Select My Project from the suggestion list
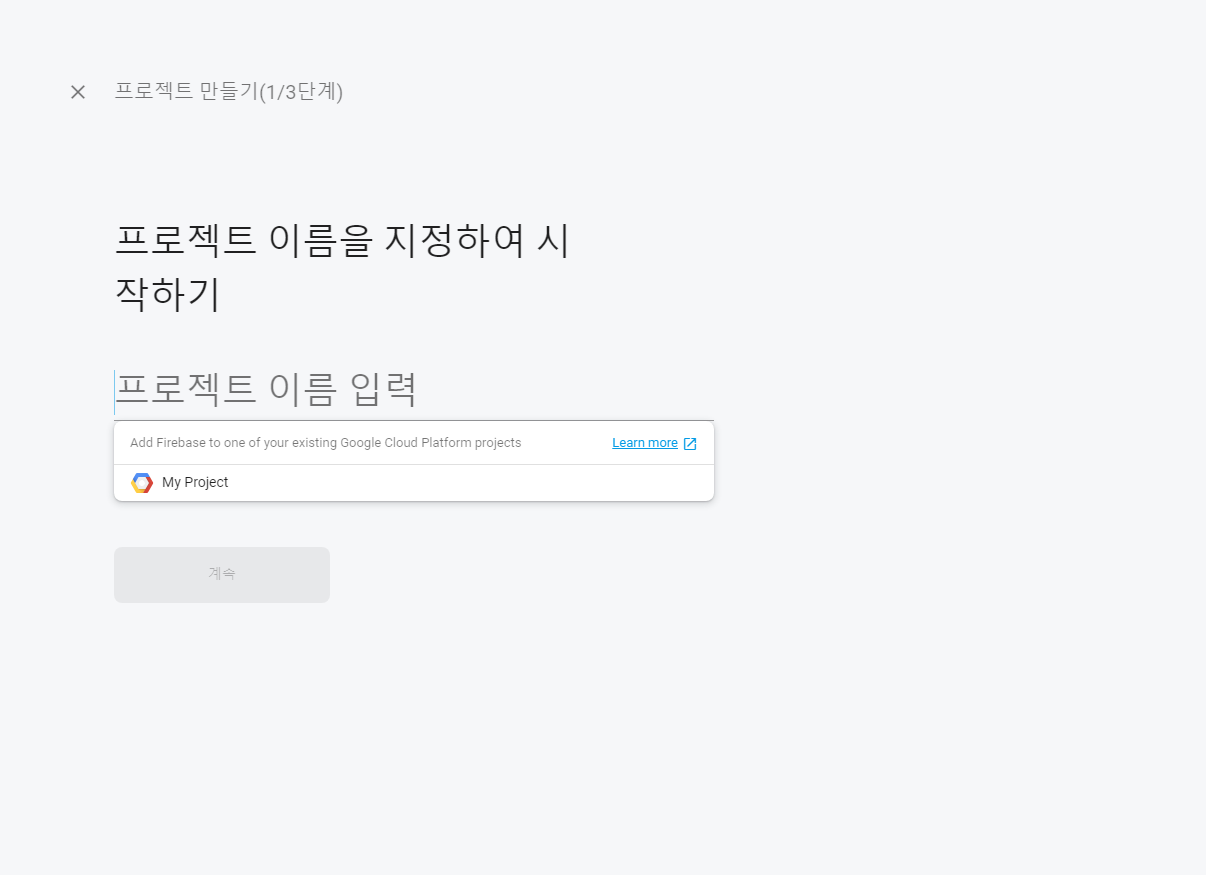The image size is (1206, 875). click(414, 483)
